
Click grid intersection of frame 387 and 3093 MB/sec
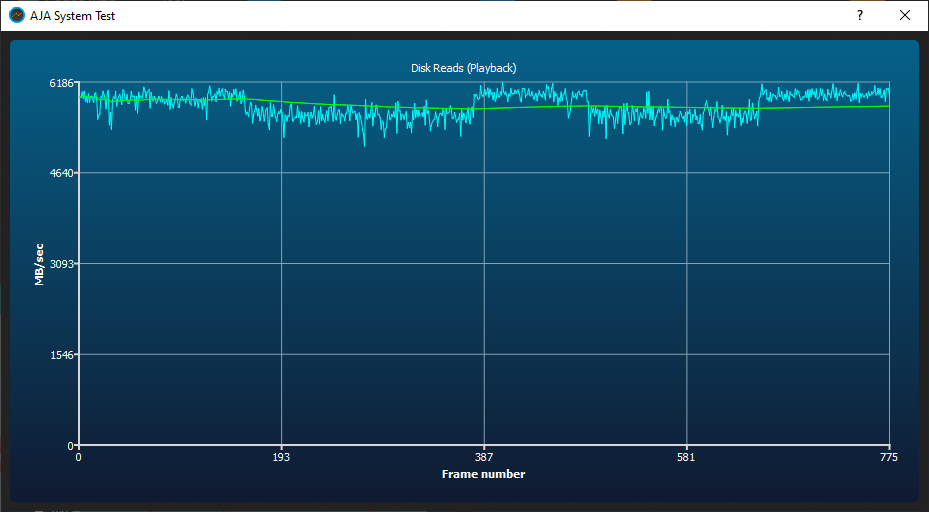(484, 264)
